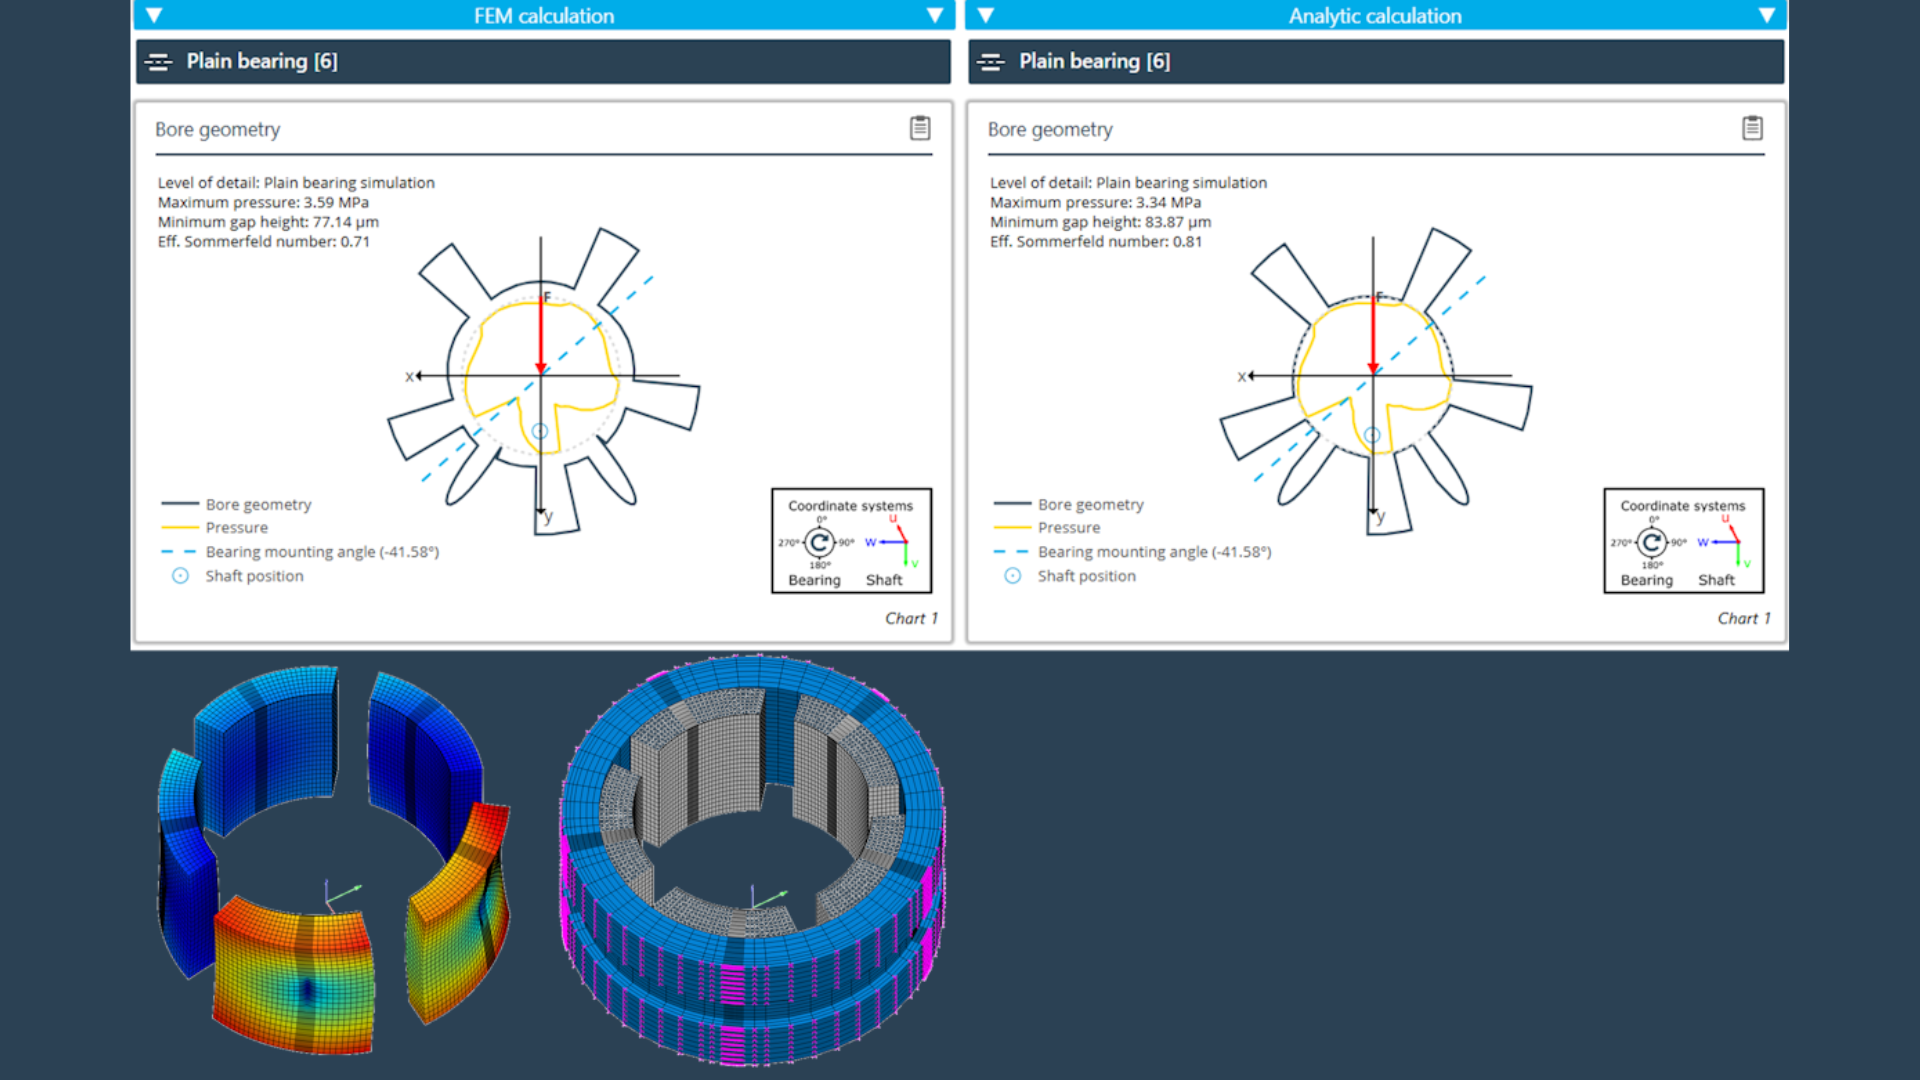Select FEM calculation panel title
Viewport: 1920px width, 1080px height.
[x=544, y=16]
